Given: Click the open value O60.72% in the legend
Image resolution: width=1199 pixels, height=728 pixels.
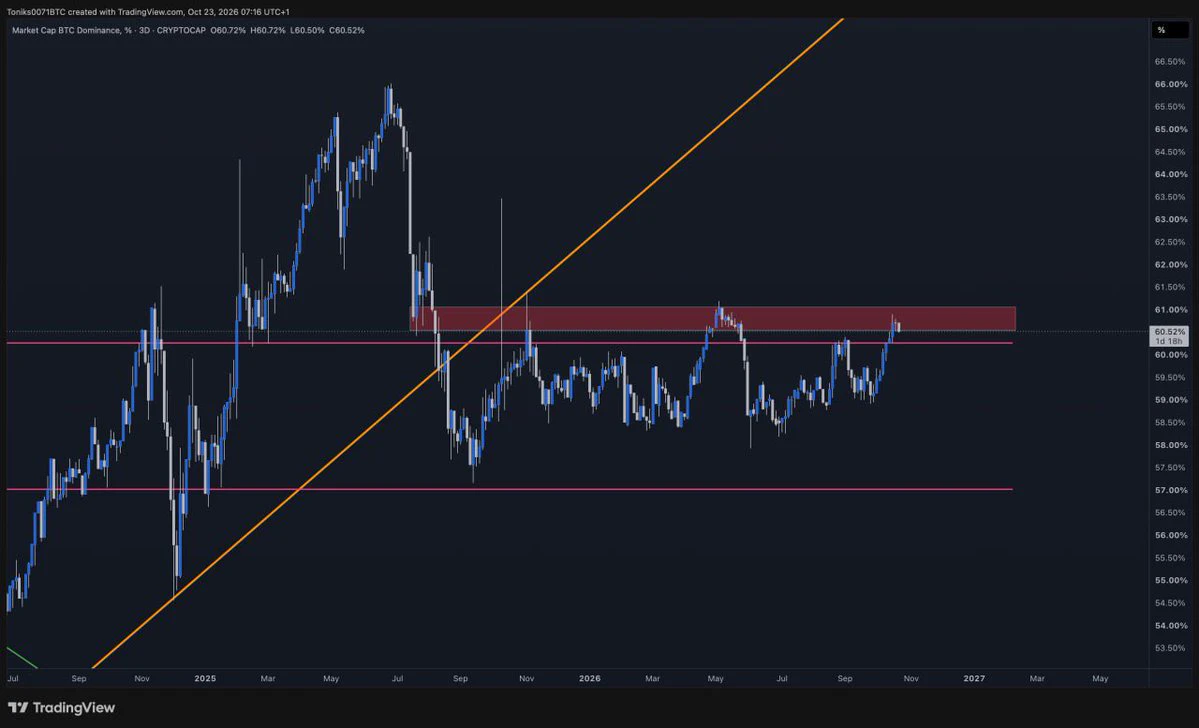Looking at the screenshot, I should 228,31.
